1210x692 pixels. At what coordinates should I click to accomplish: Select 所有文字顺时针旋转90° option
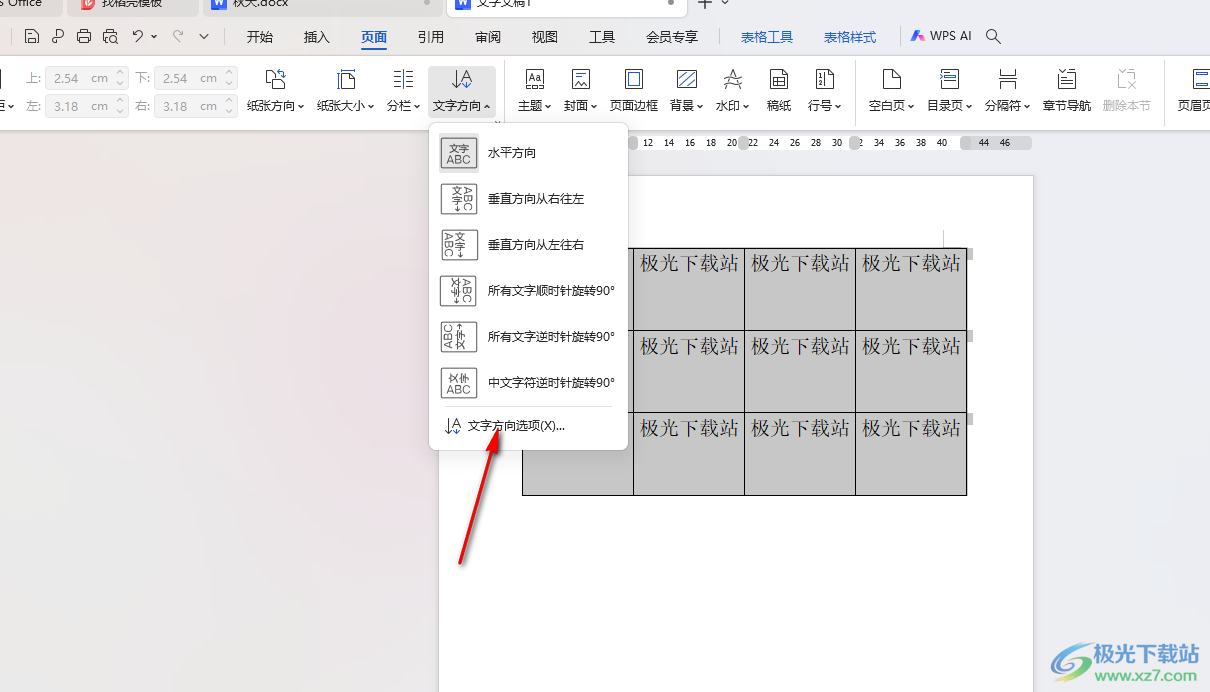pyautogui.click(x=528, y=291)
